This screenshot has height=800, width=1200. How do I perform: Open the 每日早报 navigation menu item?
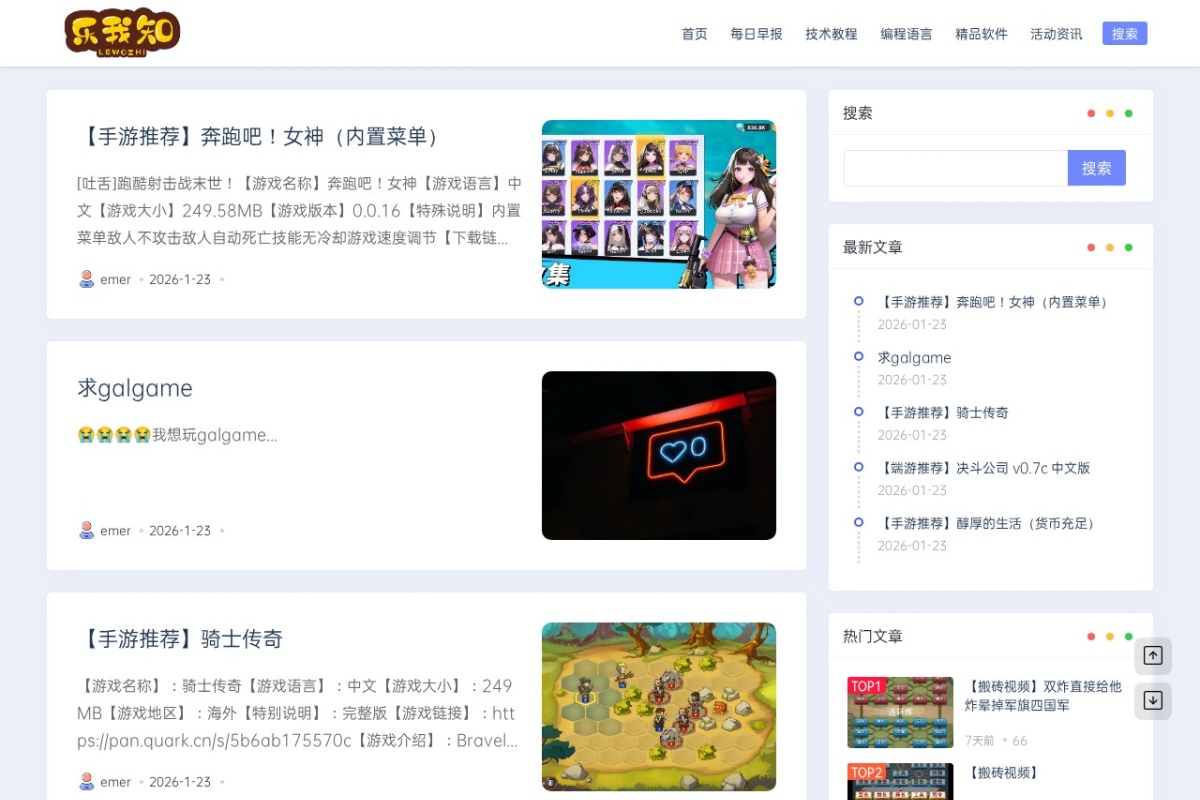755,33
